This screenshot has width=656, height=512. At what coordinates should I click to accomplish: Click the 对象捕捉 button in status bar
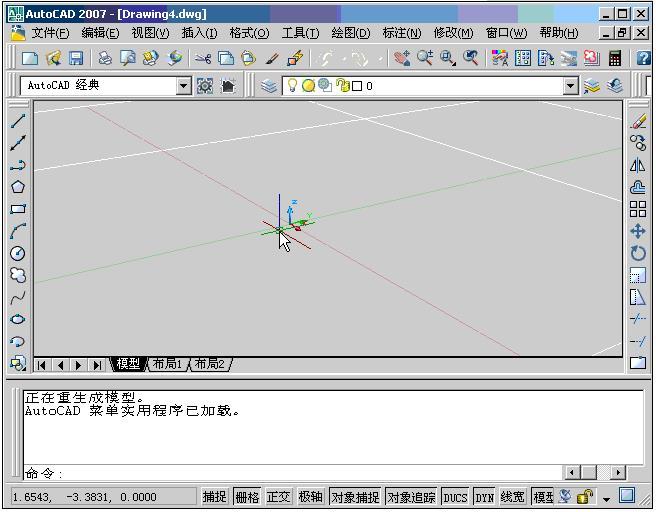(355, 497)
